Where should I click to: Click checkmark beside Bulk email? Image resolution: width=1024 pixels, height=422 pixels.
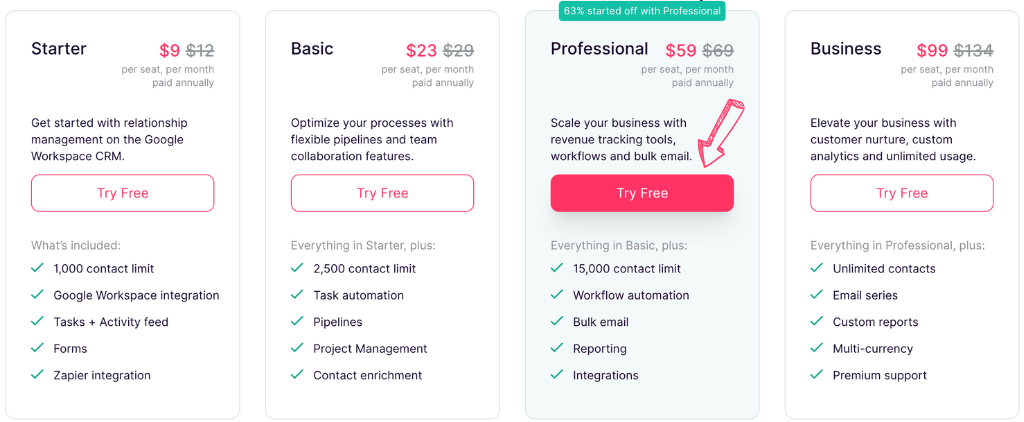(557, 321)
